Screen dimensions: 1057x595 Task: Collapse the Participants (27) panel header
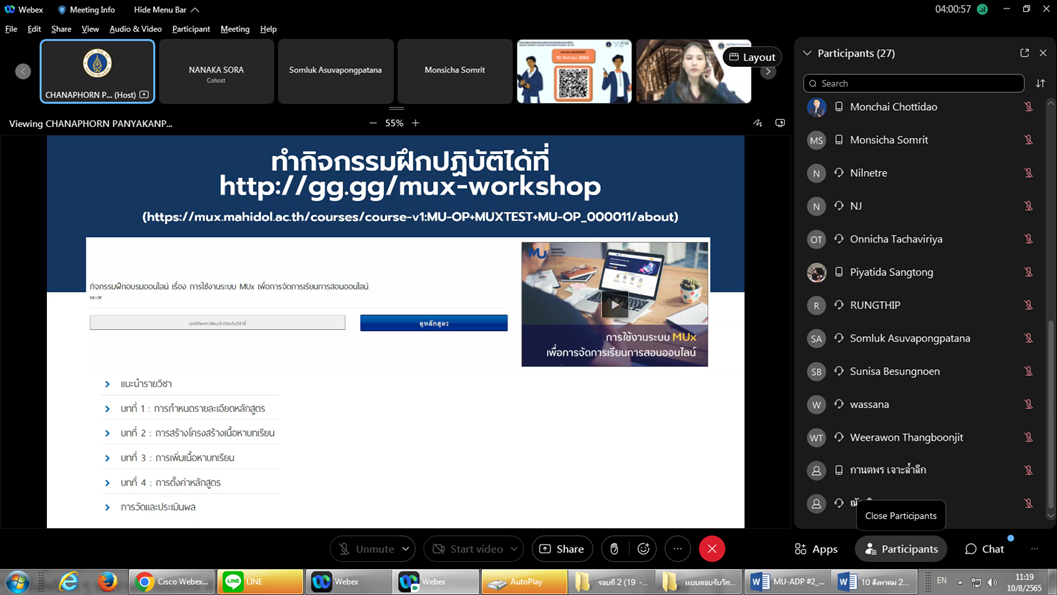808,53
